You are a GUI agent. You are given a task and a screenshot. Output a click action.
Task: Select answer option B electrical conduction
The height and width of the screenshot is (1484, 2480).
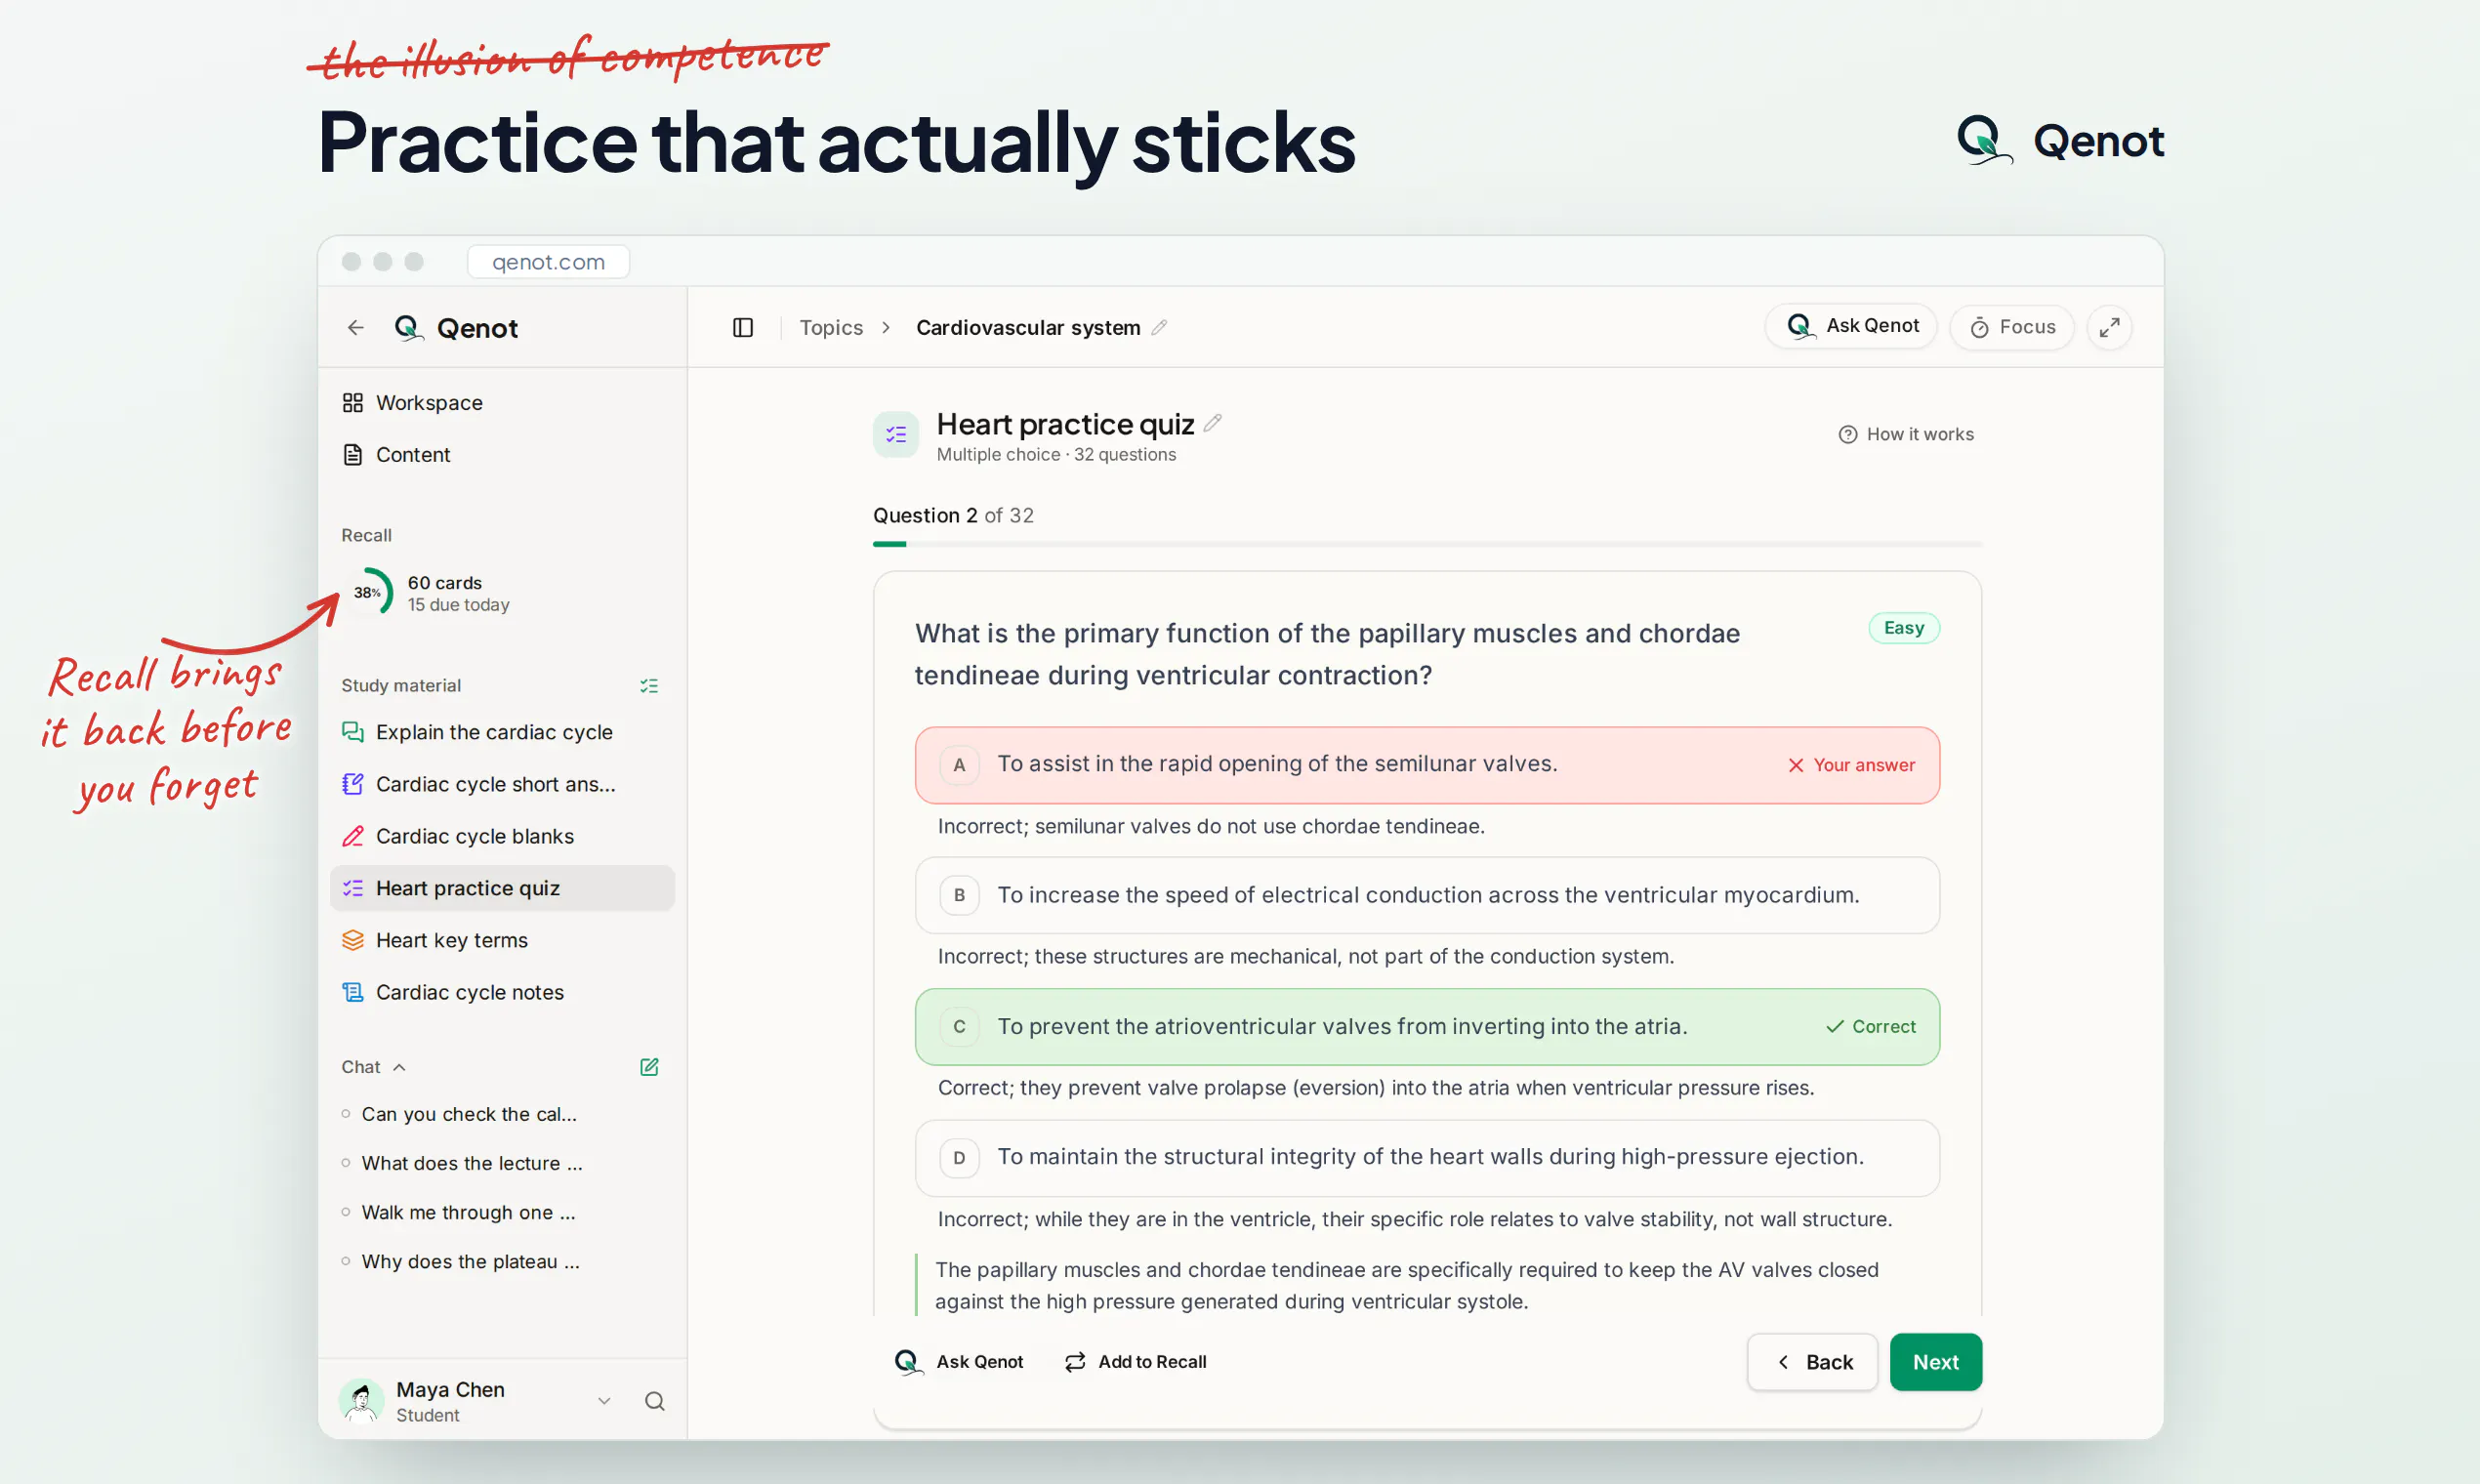pyautogui.click(x=1427, y=895)
